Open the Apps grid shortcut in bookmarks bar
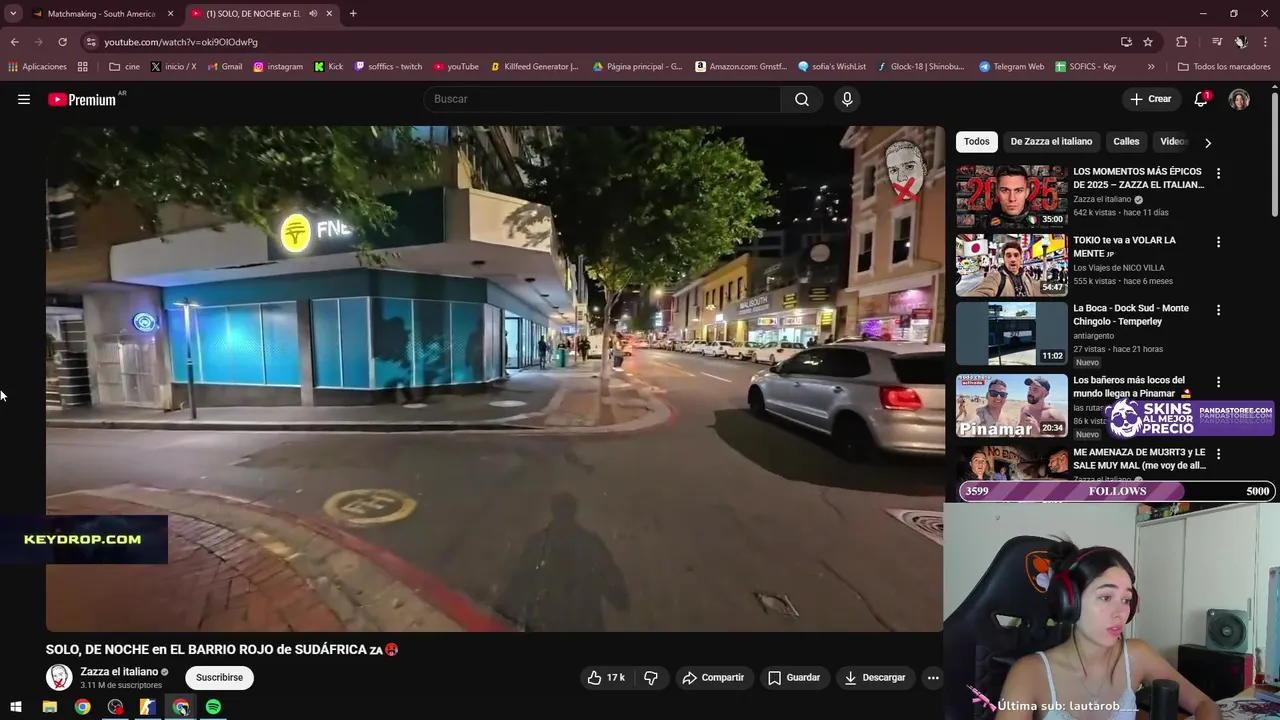The image size is (1280, 720). tap(82, 67)
